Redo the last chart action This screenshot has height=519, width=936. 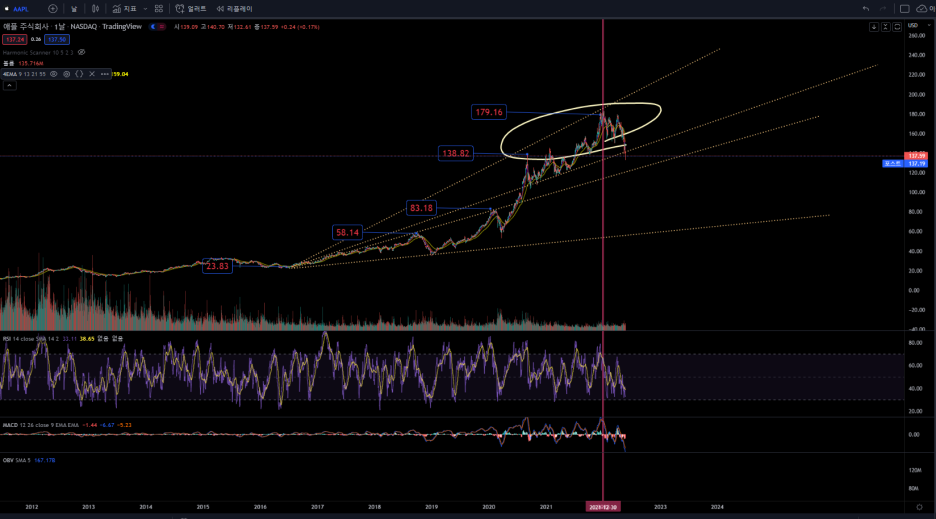click(x=883, y=9)
